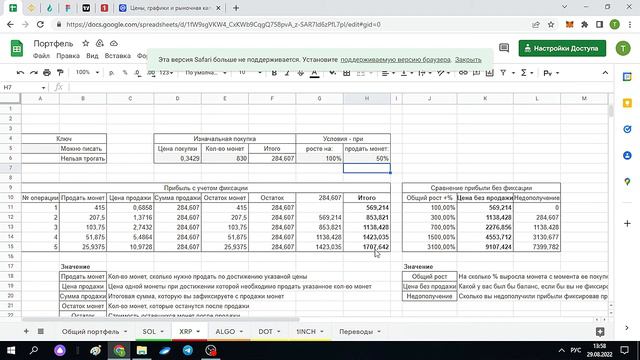Print the spreadsheet
The image size is (640, 360).
pos(47,73)
